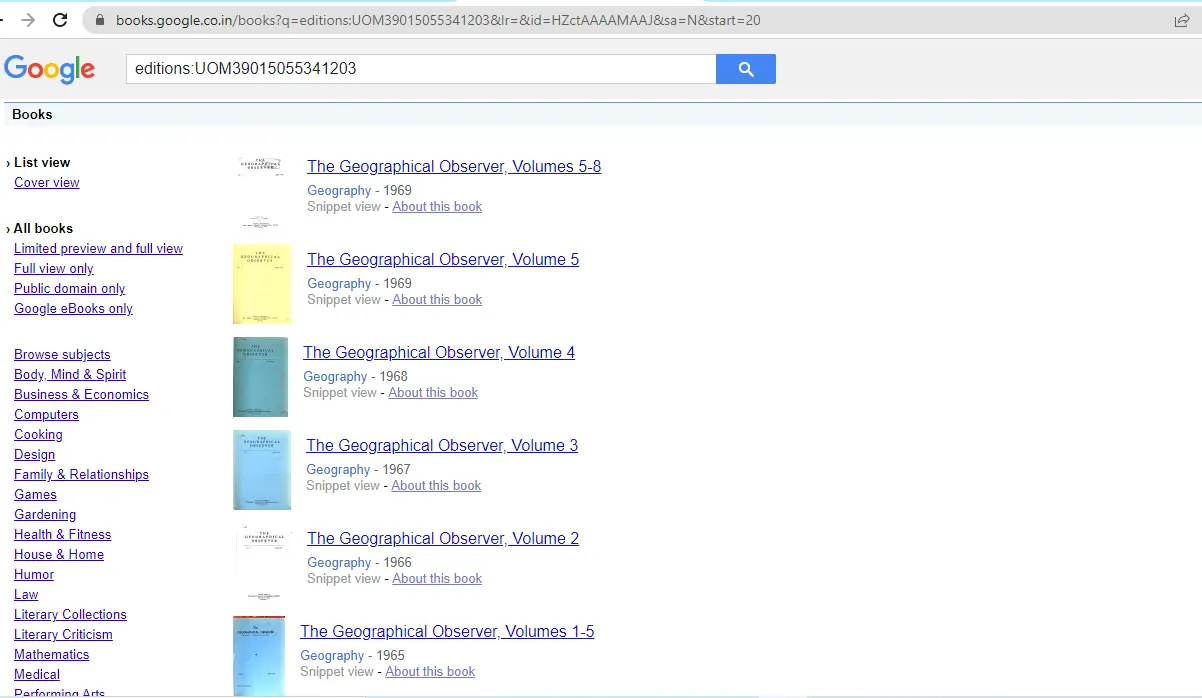Open the House & Home subject
The image size is (1202, 698).
tap(59, 555)
